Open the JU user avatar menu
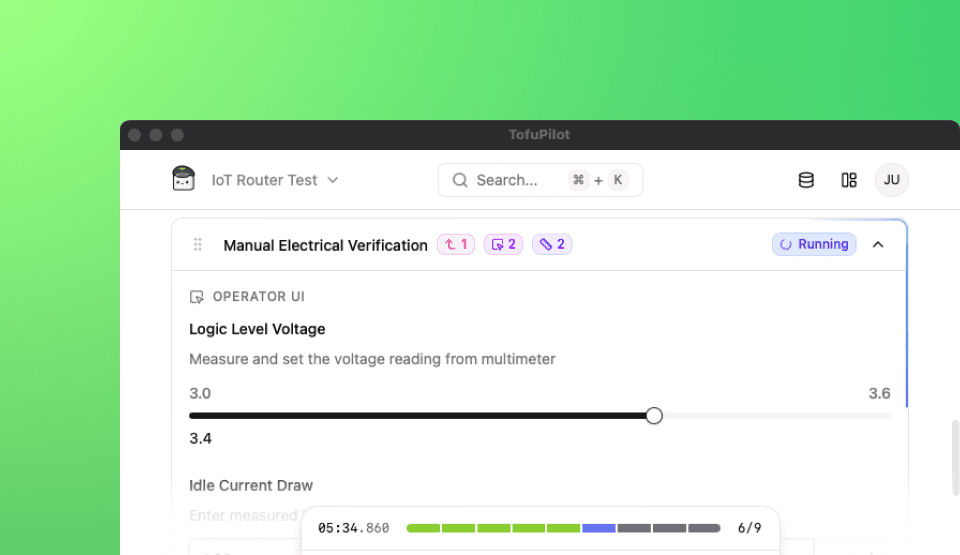Viewport: 960px width, 555px height. [x=891, y=180]
